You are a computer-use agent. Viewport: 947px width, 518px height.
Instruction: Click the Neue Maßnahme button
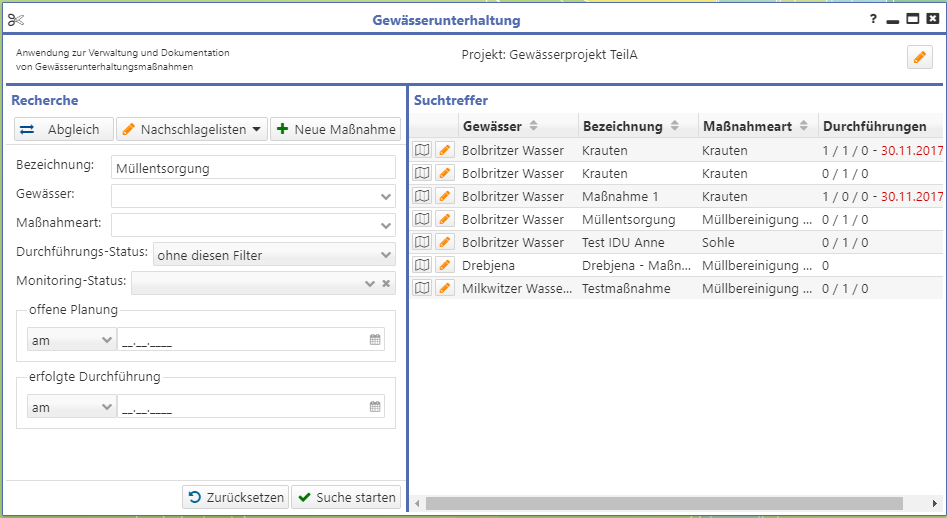335,129
